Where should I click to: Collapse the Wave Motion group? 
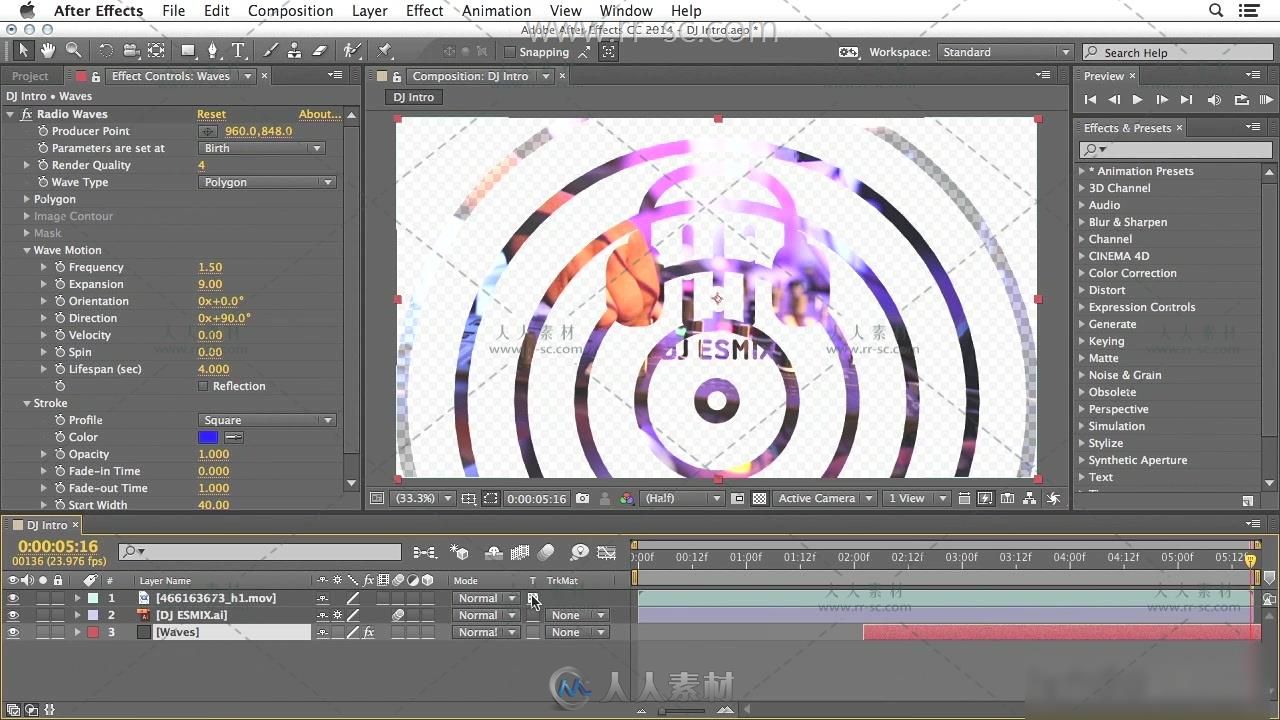[x=27, y=250]
